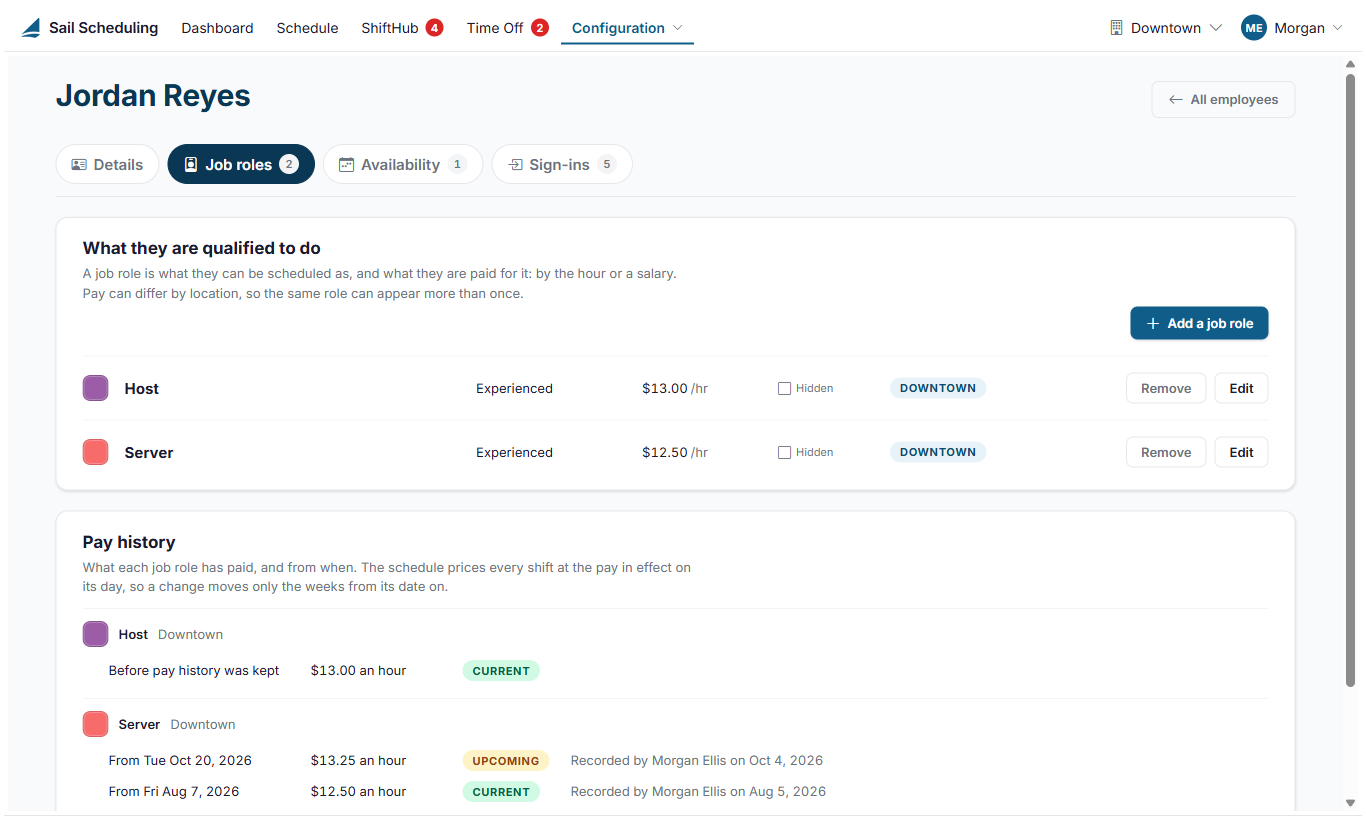Click the calendar icon on Availability tab

tap(347, 165)
